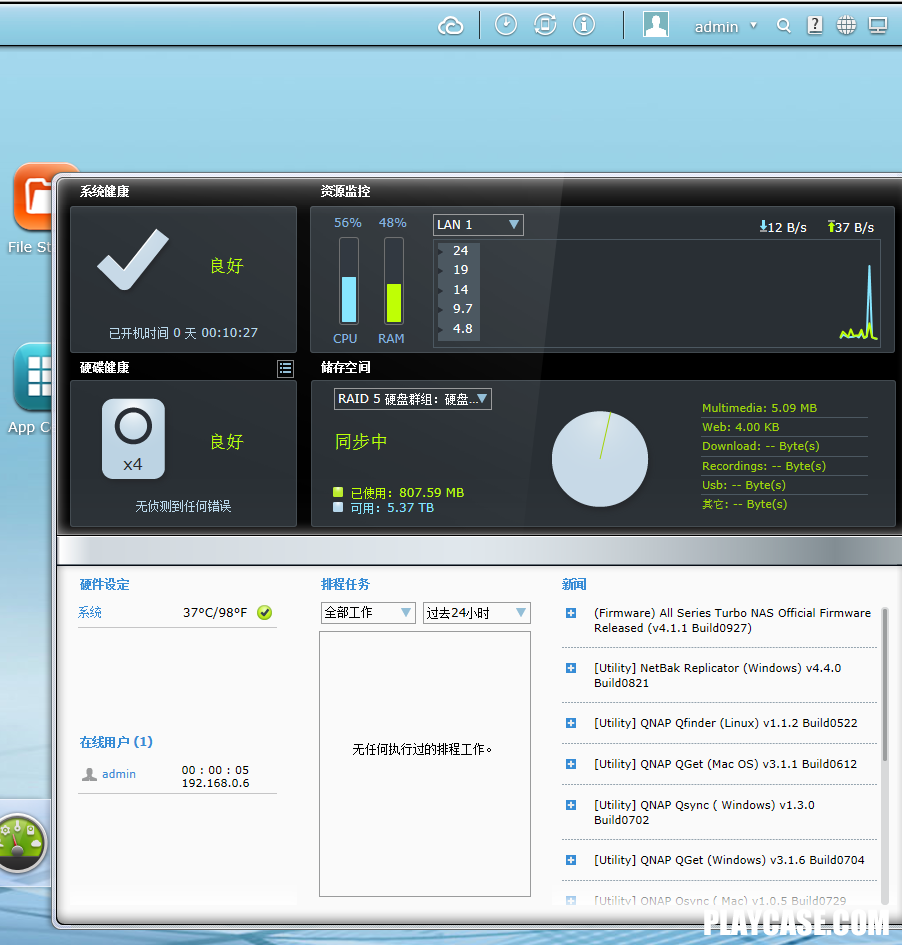This screenshot has height=945, width=902.
Task: Click the 储存空间 panel title
Action: point(345,368)
